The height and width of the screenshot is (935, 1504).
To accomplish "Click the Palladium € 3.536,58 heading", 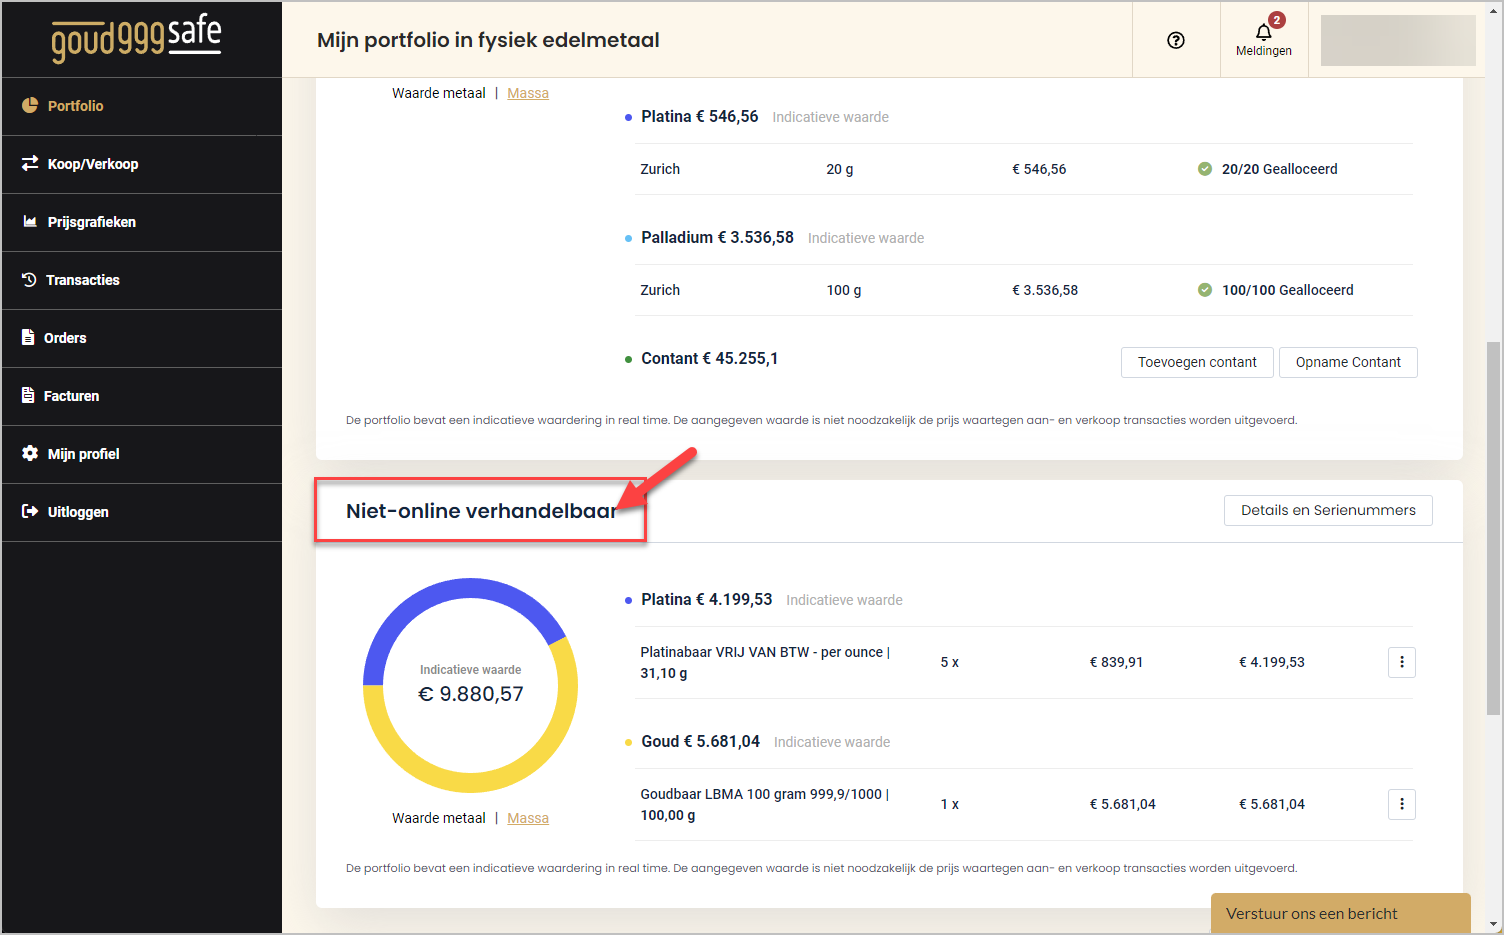I will click(x=717, y=238).
